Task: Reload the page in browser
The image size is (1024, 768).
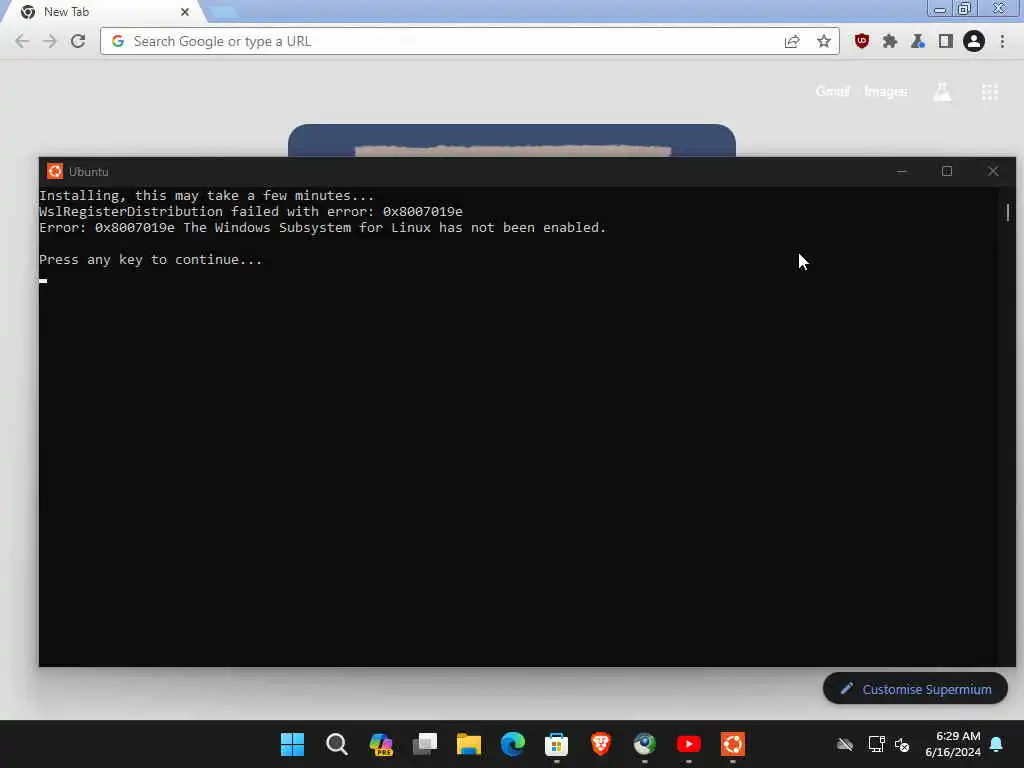Action: point(78,41)
